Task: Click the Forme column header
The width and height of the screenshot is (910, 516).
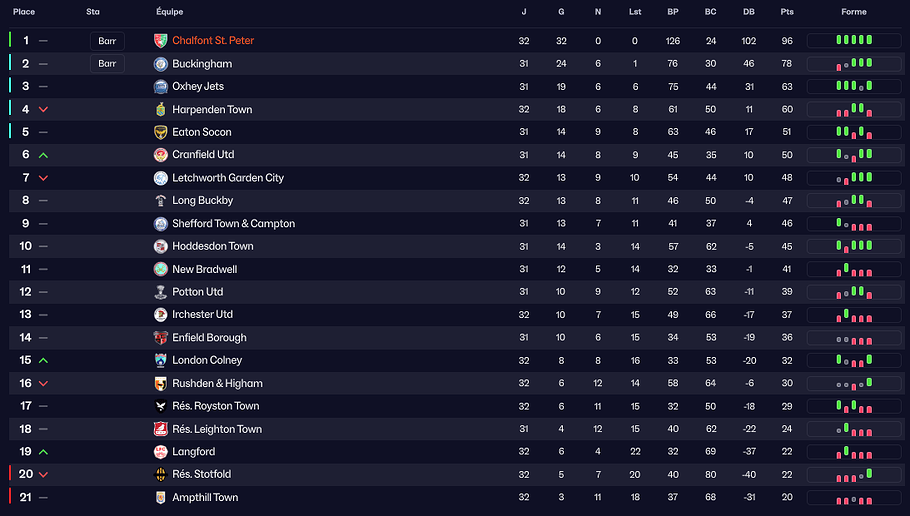Action: pos(854,12)
